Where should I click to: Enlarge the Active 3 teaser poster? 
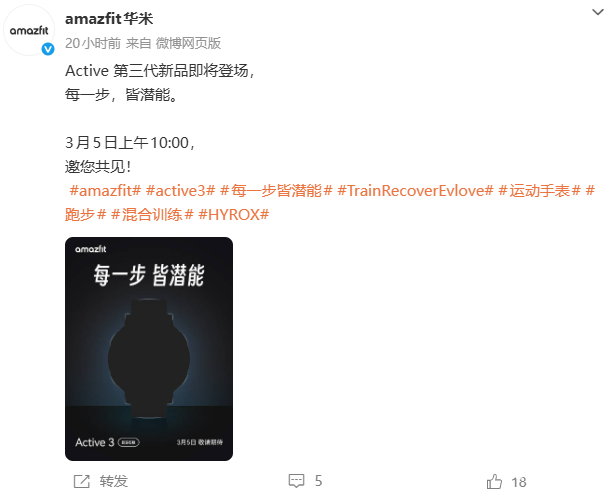point(149,349)
